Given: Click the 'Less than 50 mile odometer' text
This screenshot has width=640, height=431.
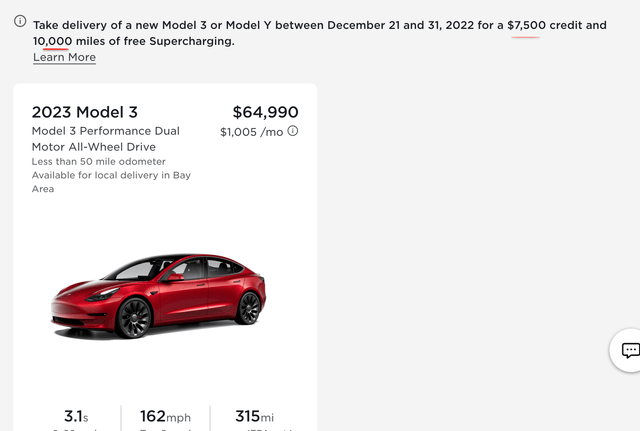Looking at the screenshot, I should (99, 161).
